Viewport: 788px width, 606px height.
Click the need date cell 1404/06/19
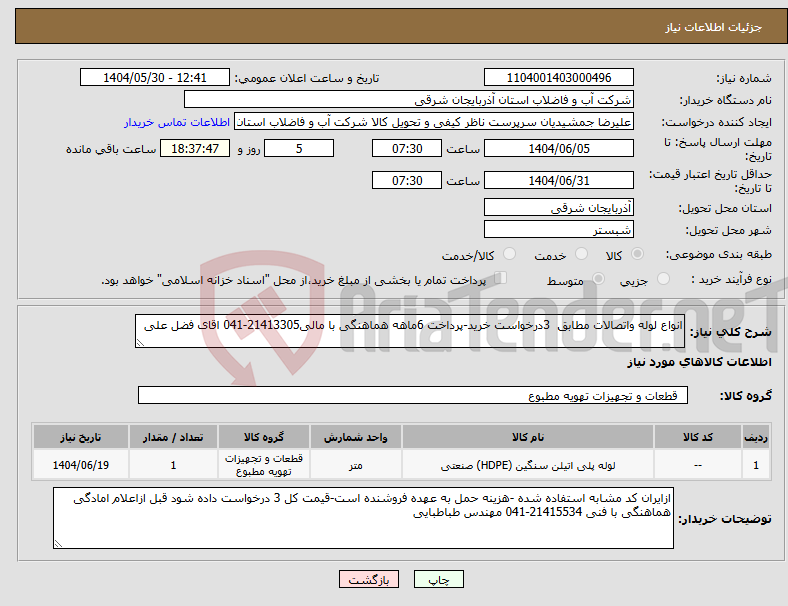point(80,465)
